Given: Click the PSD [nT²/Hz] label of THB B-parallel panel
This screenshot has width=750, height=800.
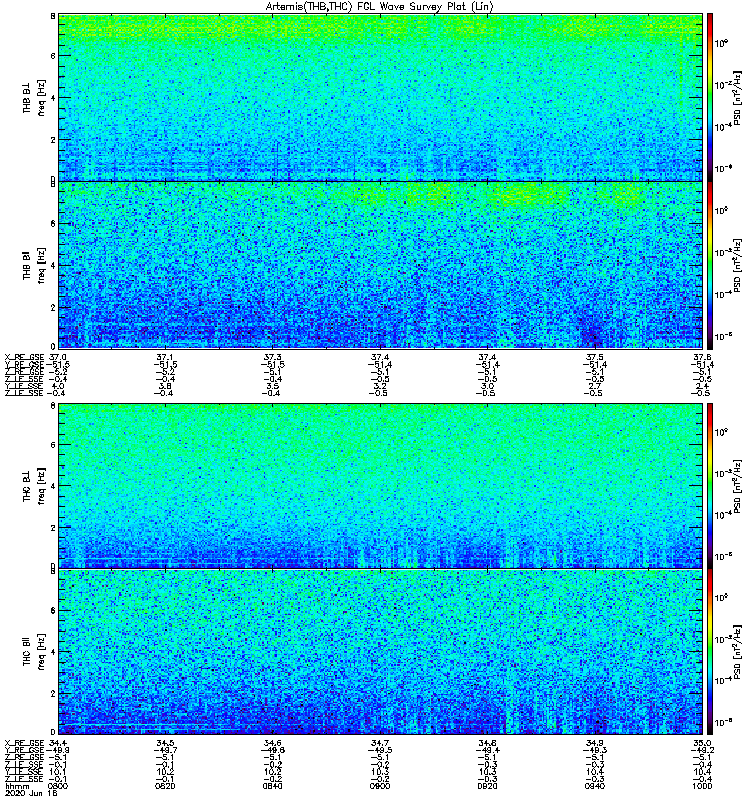Looking at the screenshot, I should pyautogui.click(x=738, y=265).
